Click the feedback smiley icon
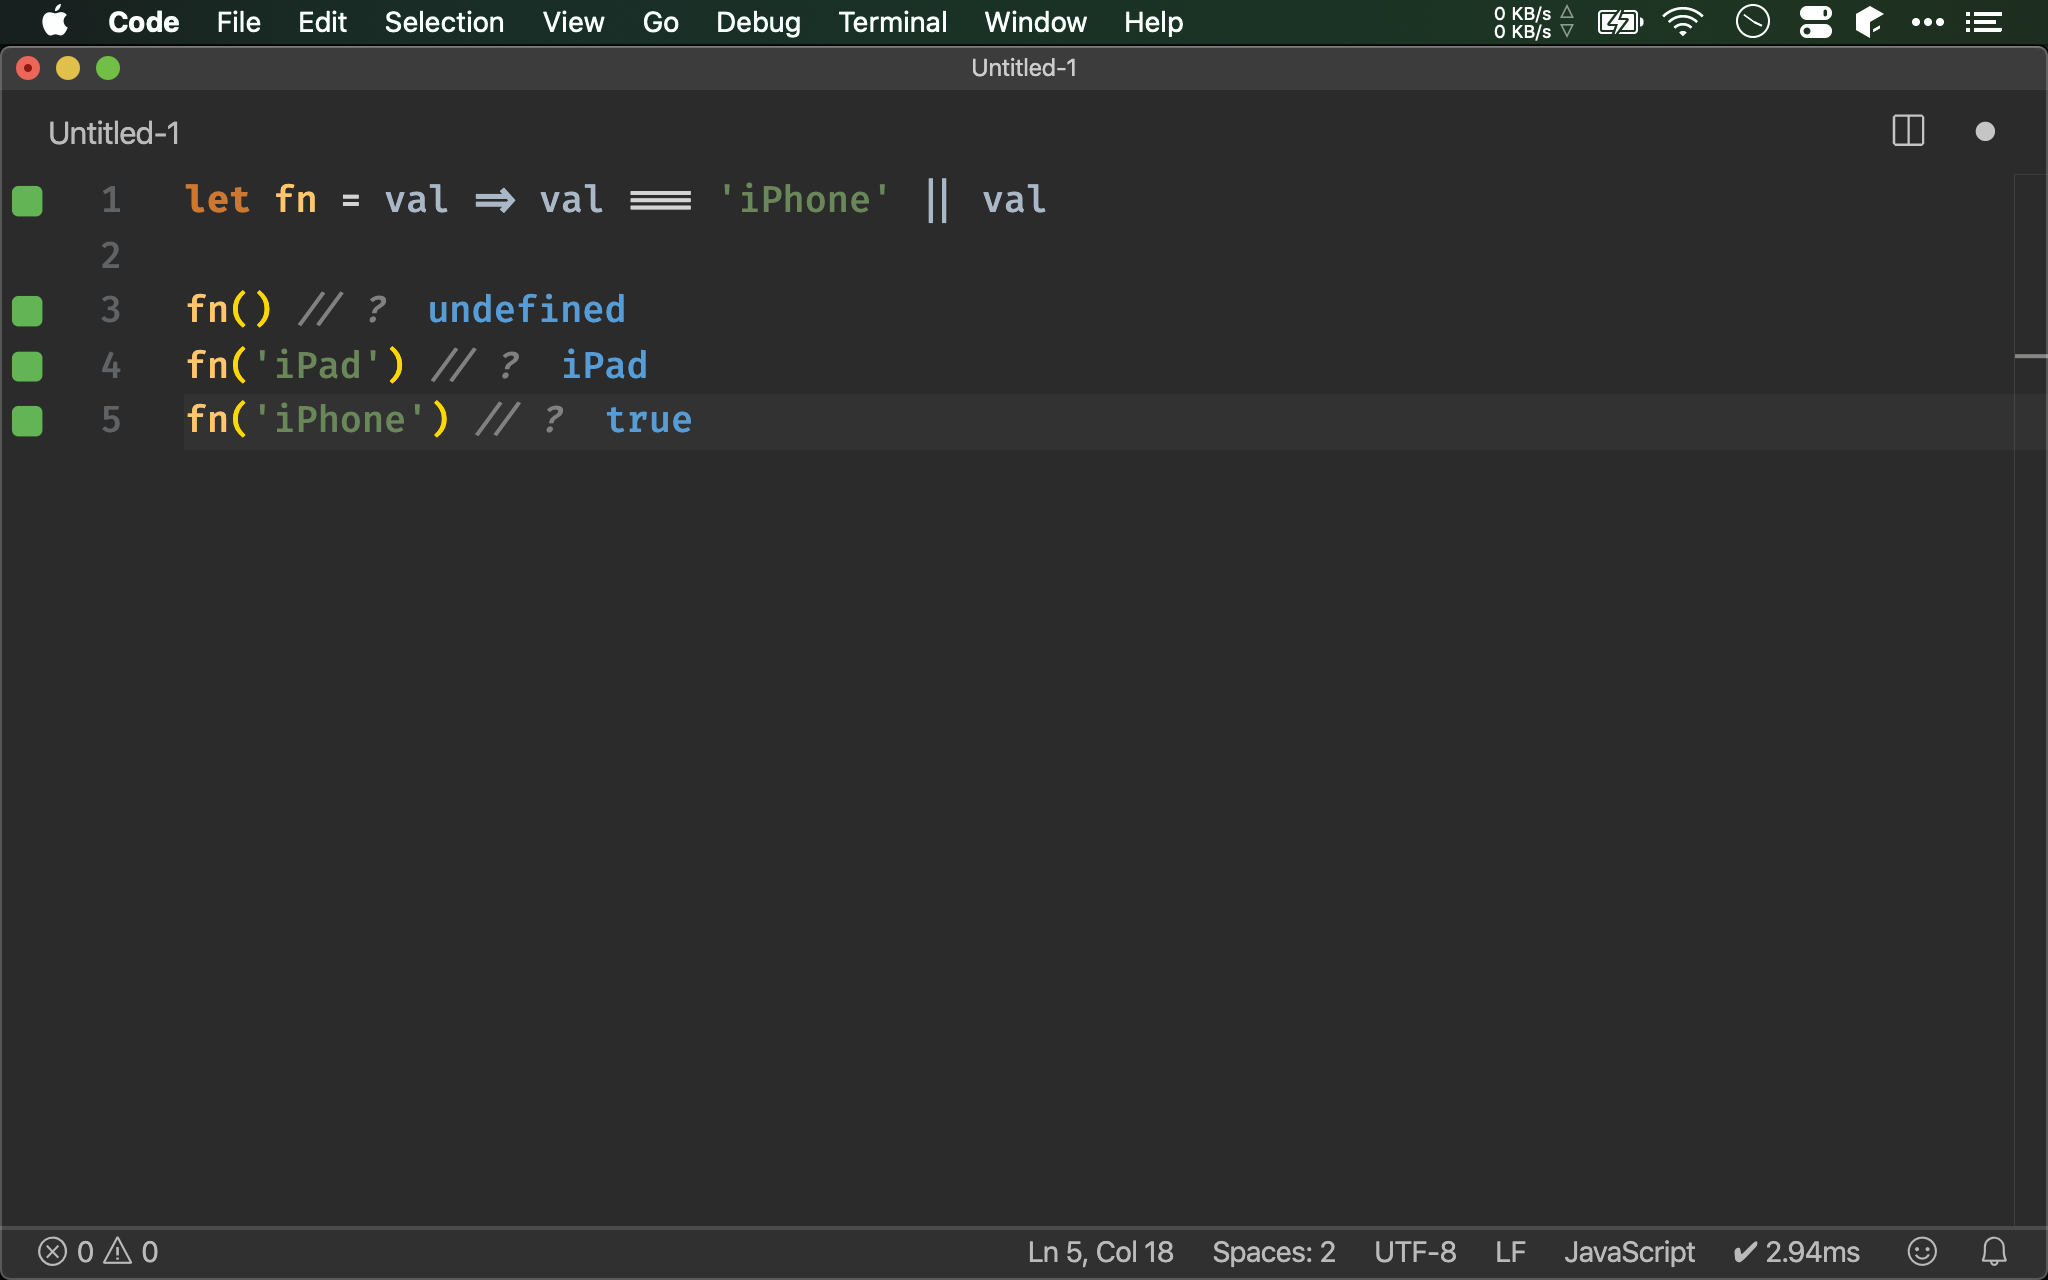The image size is (2048, 1280). [1922, 1251]
